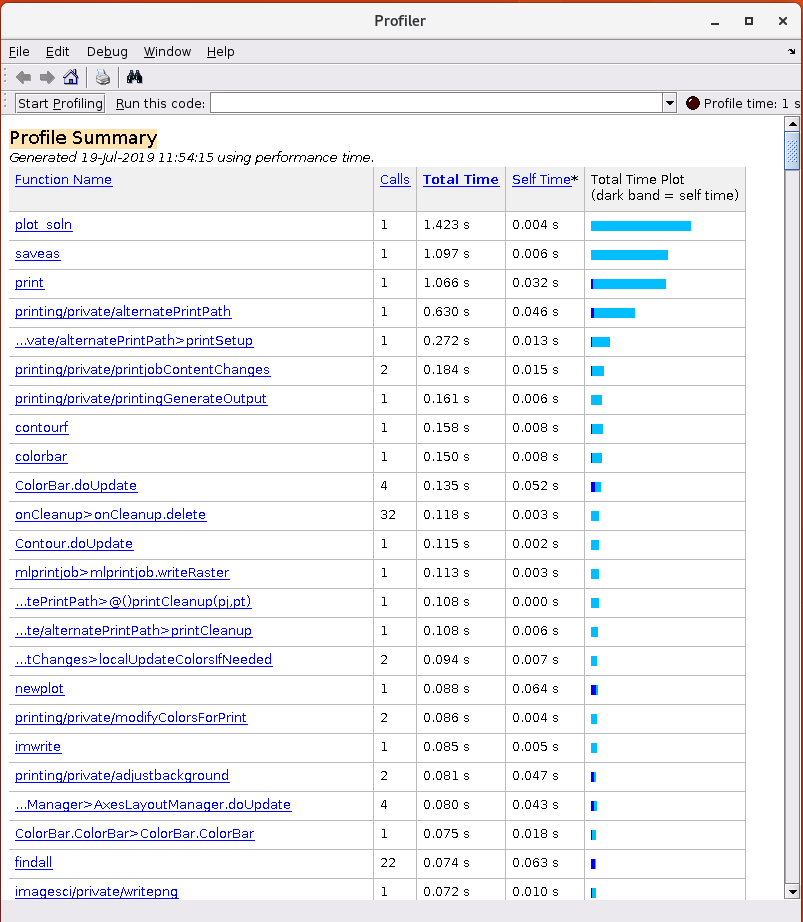Open the findall function link
Screen dimensions: 803x922
(34, 863)
